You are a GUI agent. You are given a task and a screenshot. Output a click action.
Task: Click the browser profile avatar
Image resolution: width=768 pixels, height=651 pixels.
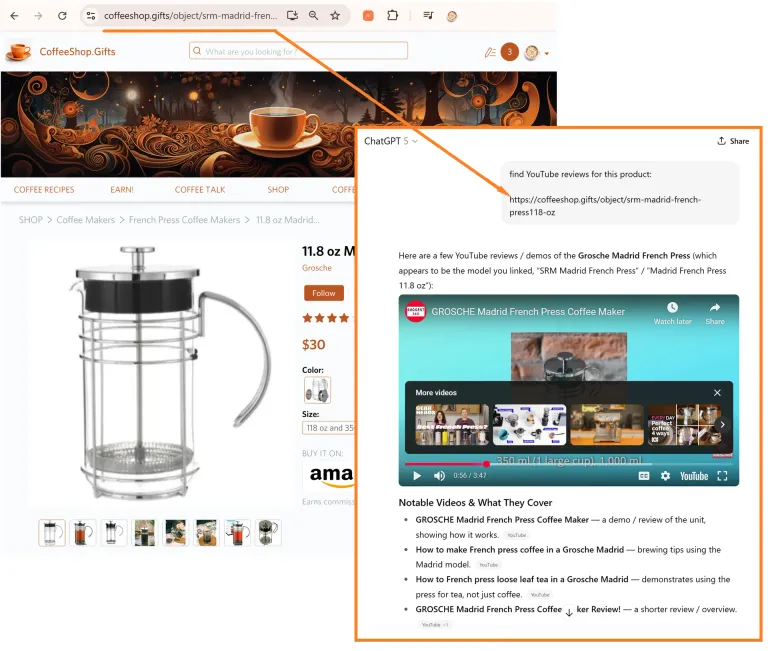pos(452,16)
